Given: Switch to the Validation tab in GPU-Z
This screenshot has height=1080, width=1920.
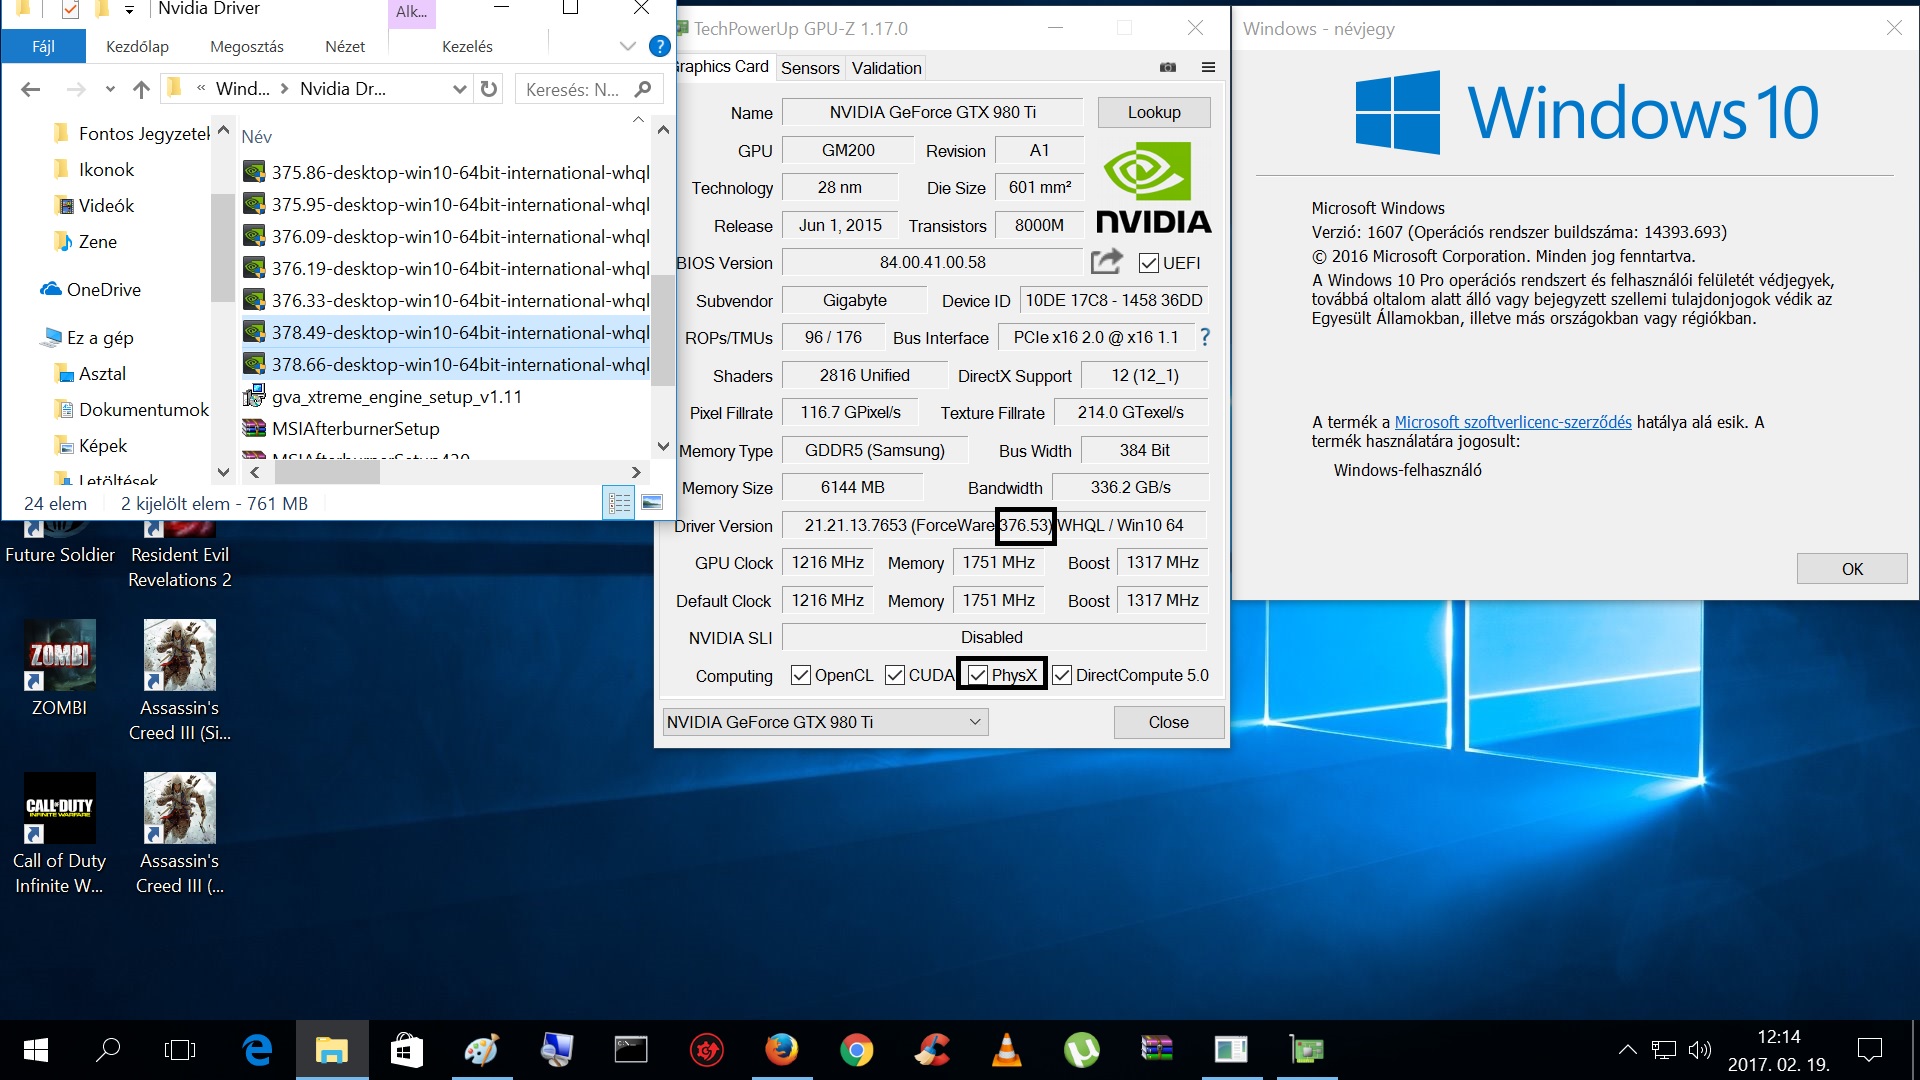Looking at the screenshot, I should tap(886, 68).
